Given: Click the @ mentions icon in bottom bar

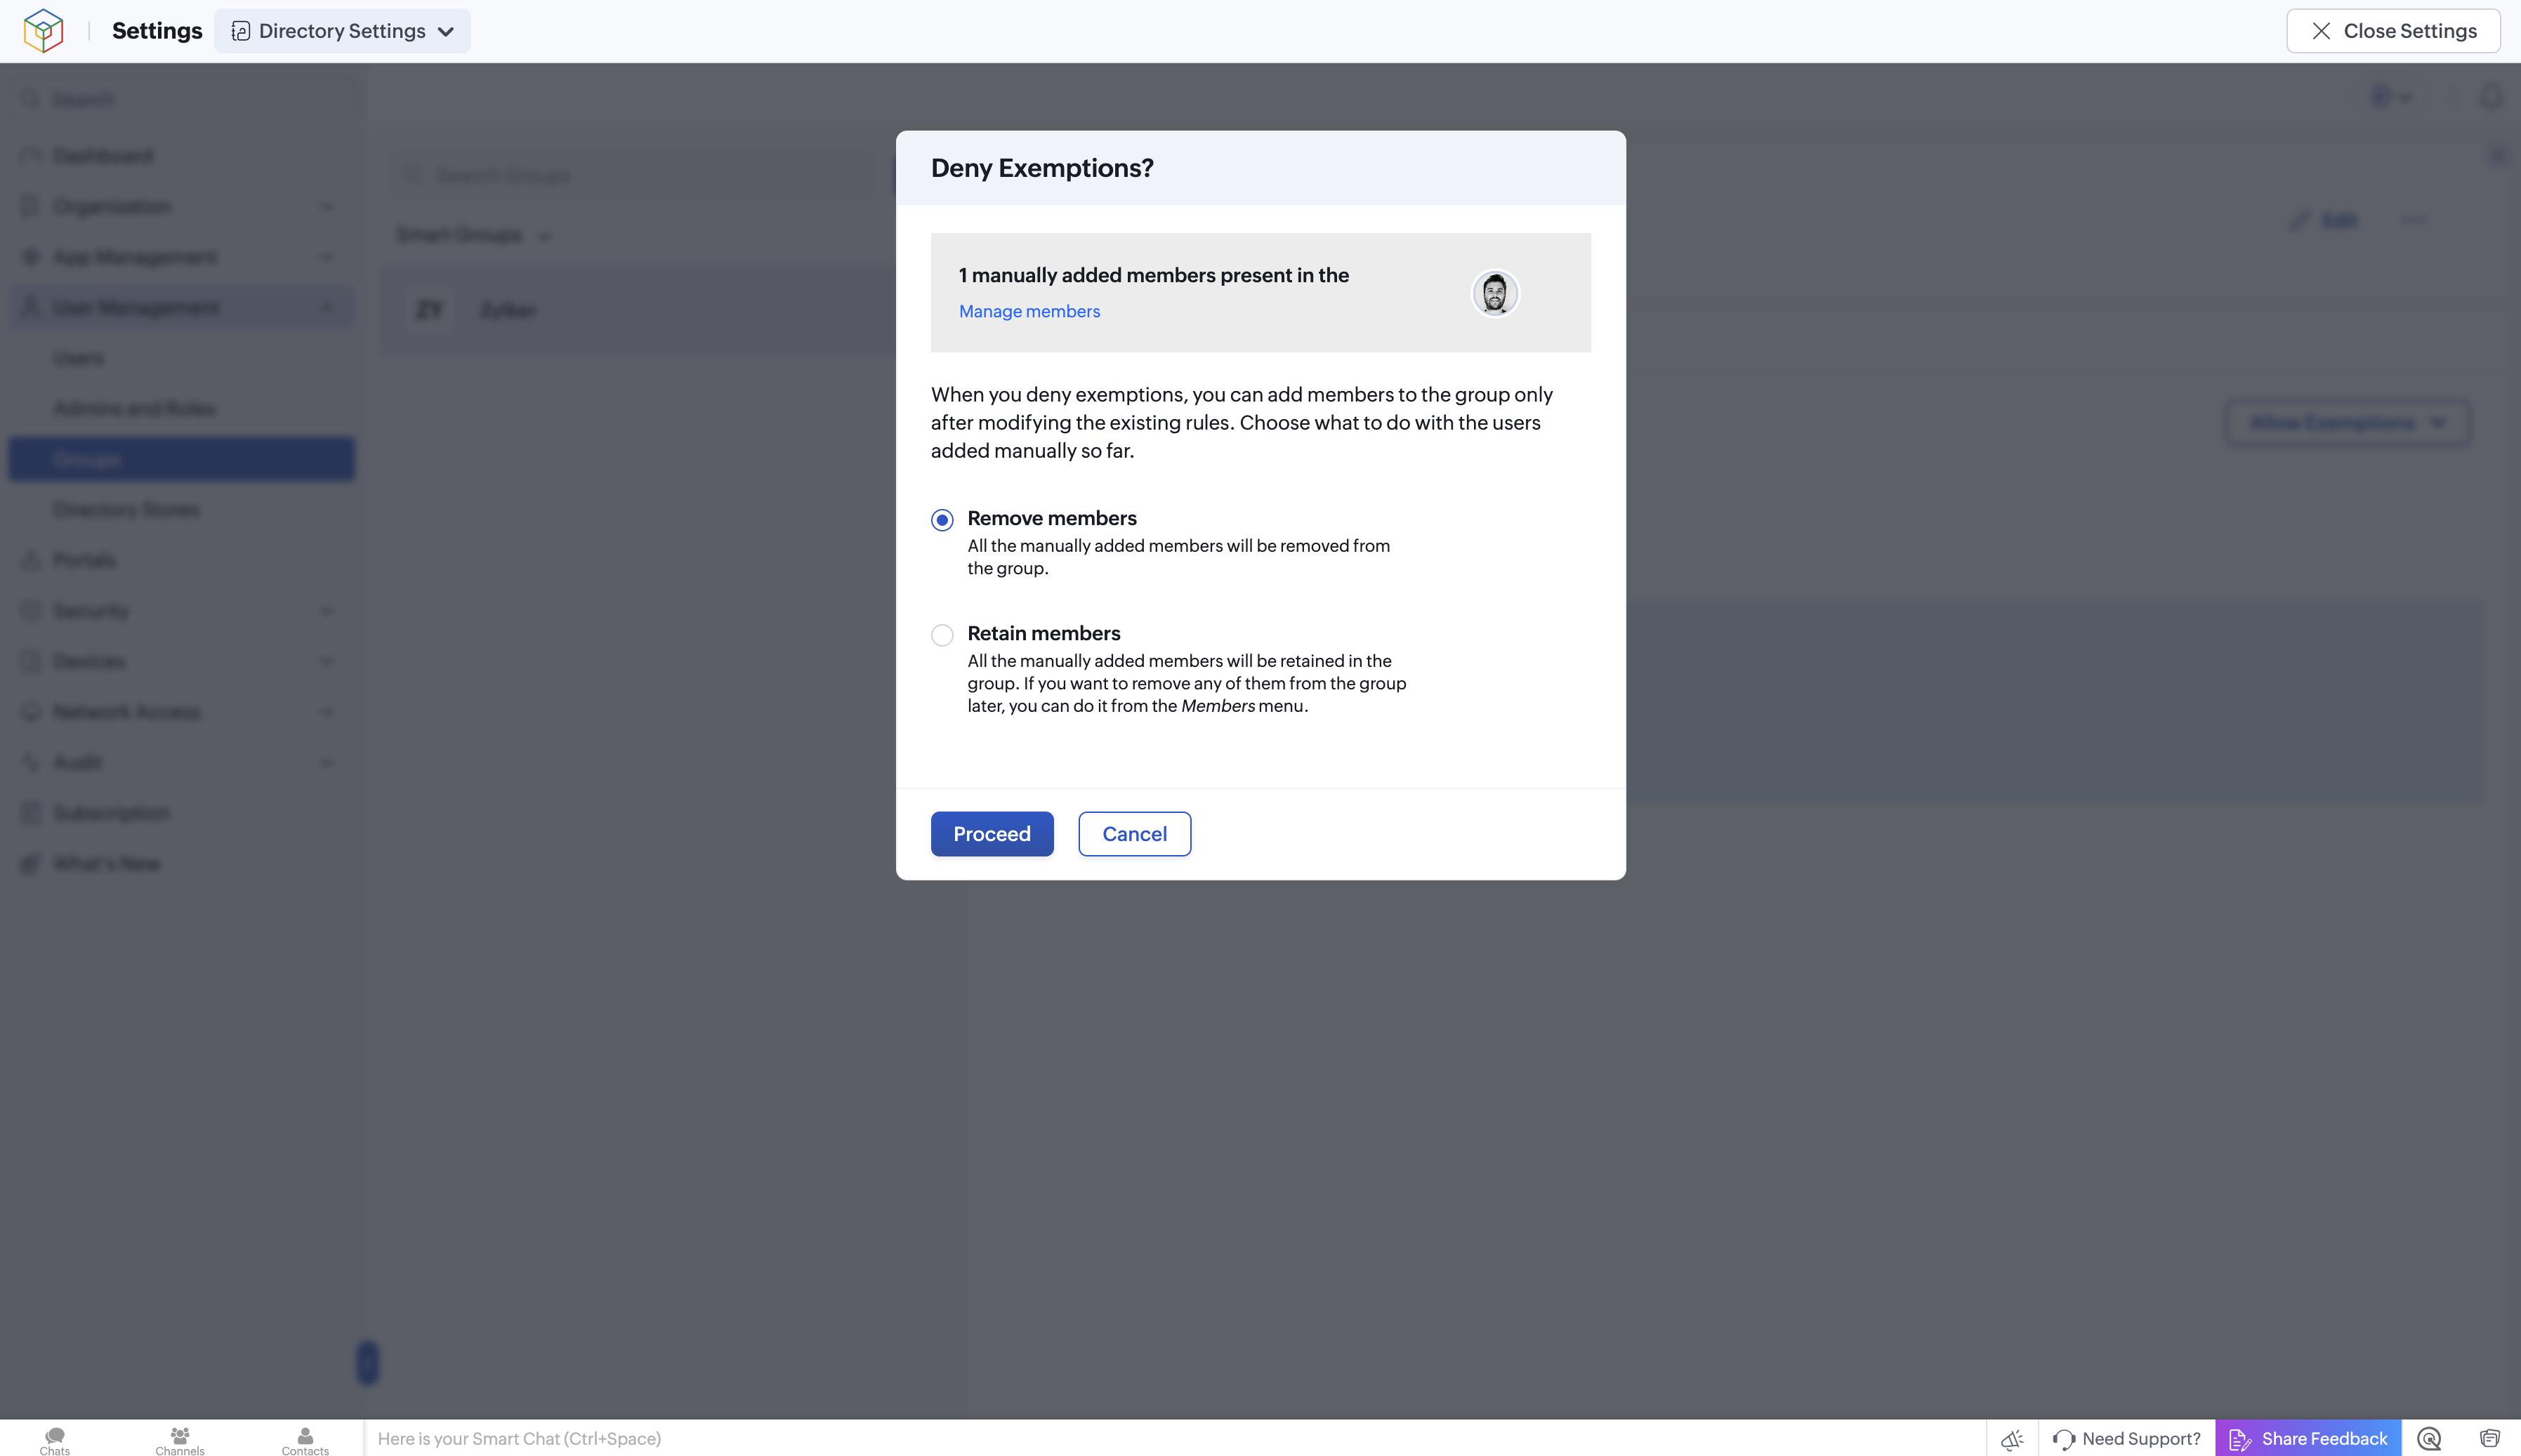Looking at the screenshot, I should pos(2429,1439).
